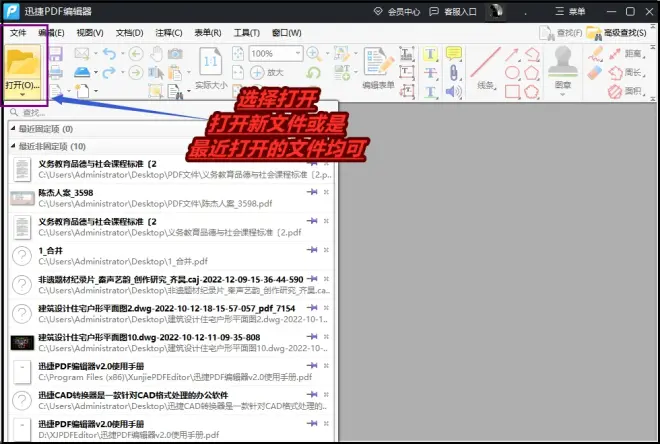This screenshot has width=660, height=444.
Task: Open the 工具(T) menu
Action: tap(247, 33)
